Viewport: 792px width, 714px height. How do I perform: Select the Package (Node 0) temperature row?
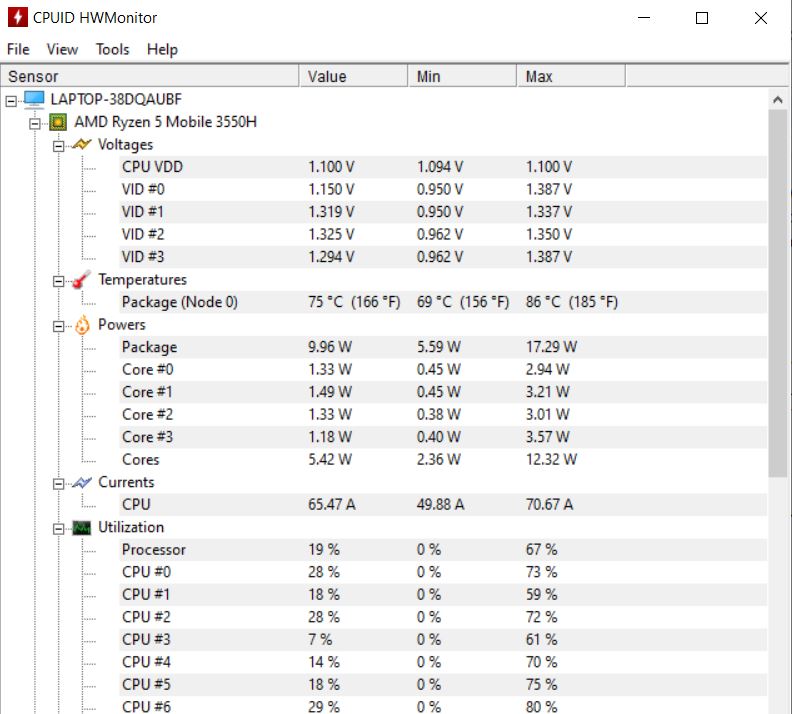(180, 302)
